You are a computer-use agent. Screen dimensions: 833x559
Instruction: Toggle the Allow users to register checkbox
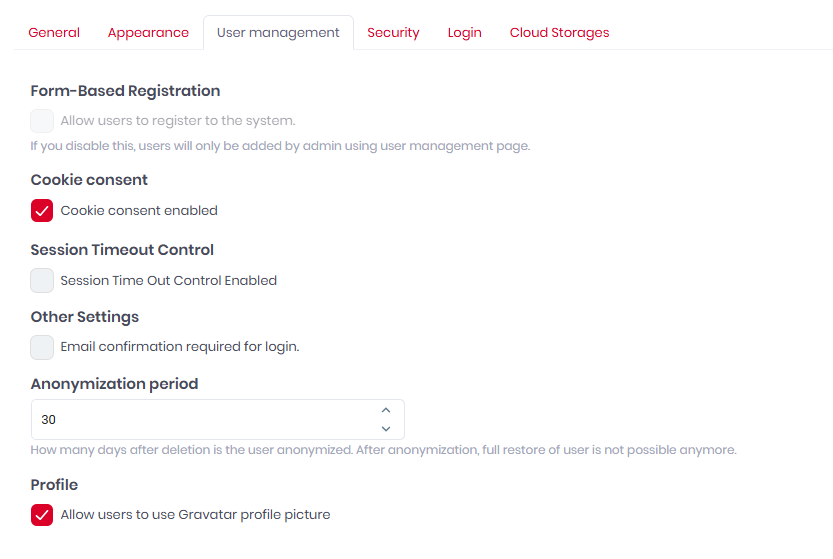click(42, 121)
